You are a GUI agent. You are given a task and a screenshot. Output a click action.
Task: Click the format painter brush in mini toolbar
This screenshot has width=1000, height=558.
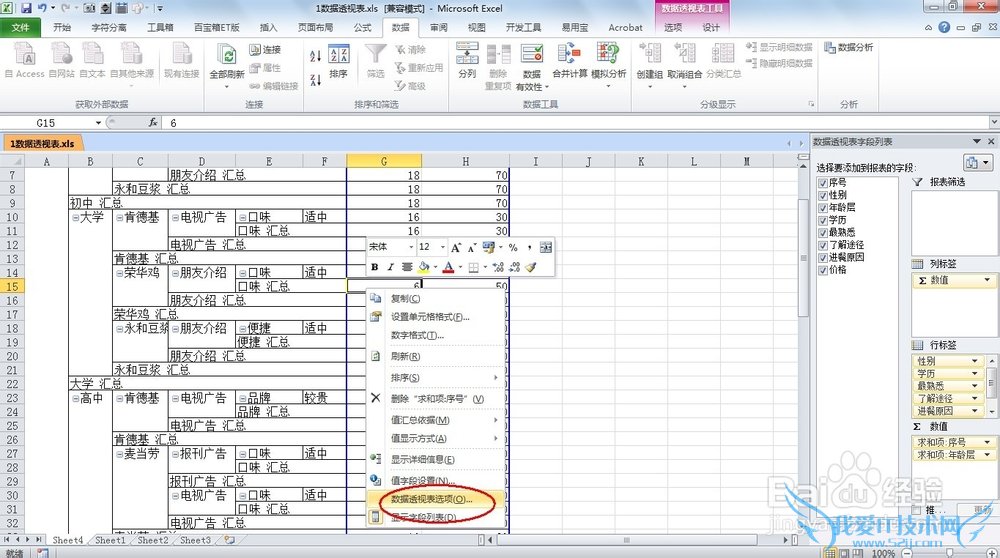(531, 267)
